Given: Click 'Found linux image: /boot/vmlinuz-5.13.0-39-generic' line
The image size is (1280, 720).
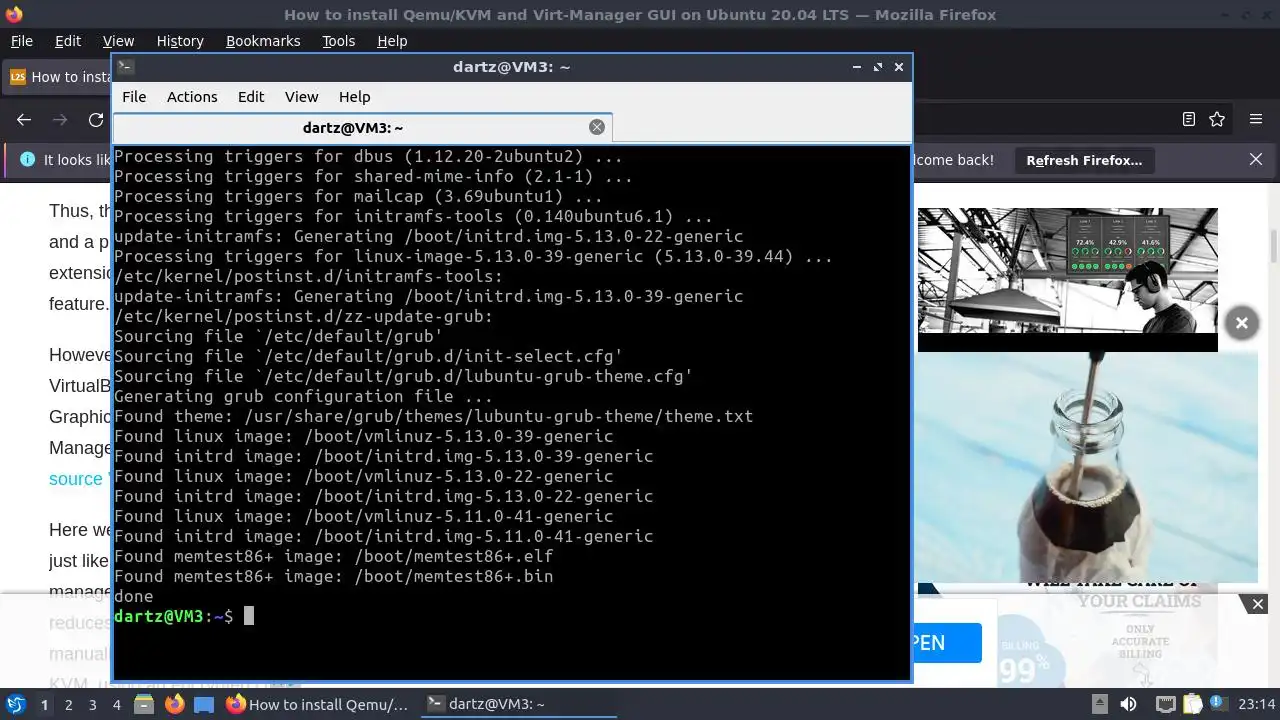Looking at the screenshot, I should tap(363, 436).
